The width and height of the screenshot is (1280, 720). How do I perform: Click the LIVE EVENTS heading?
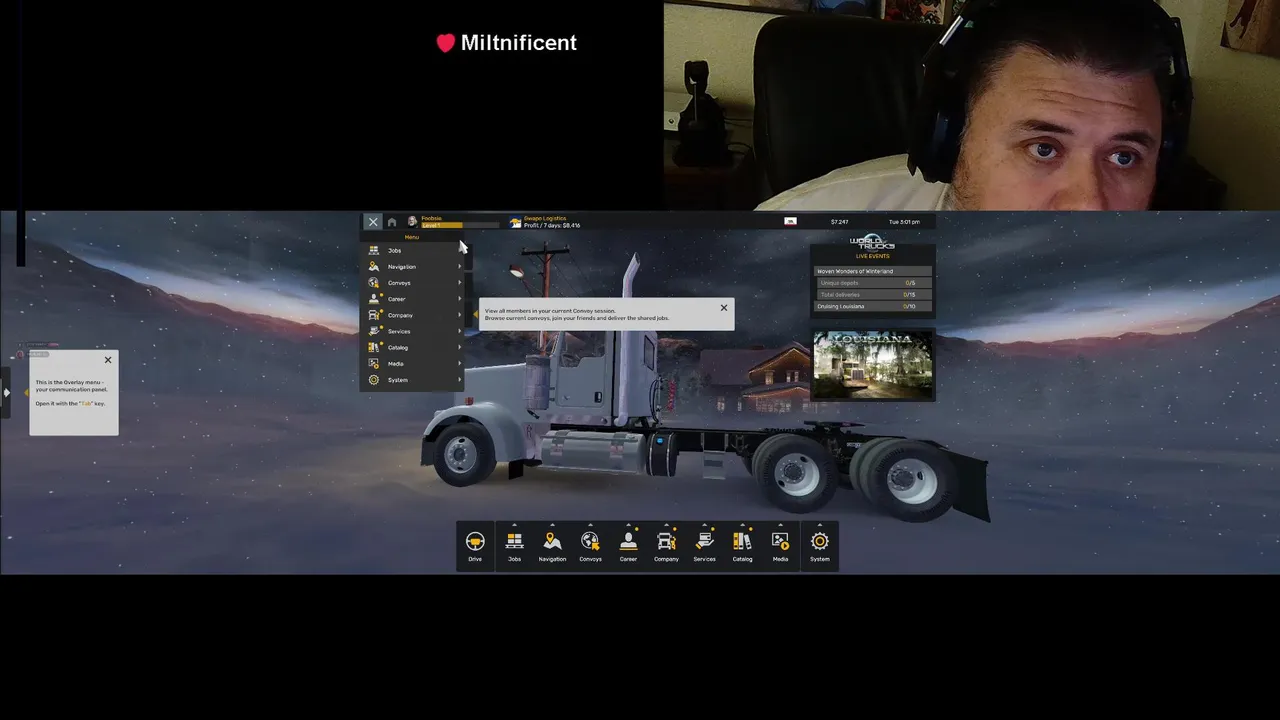coord(872,256)
